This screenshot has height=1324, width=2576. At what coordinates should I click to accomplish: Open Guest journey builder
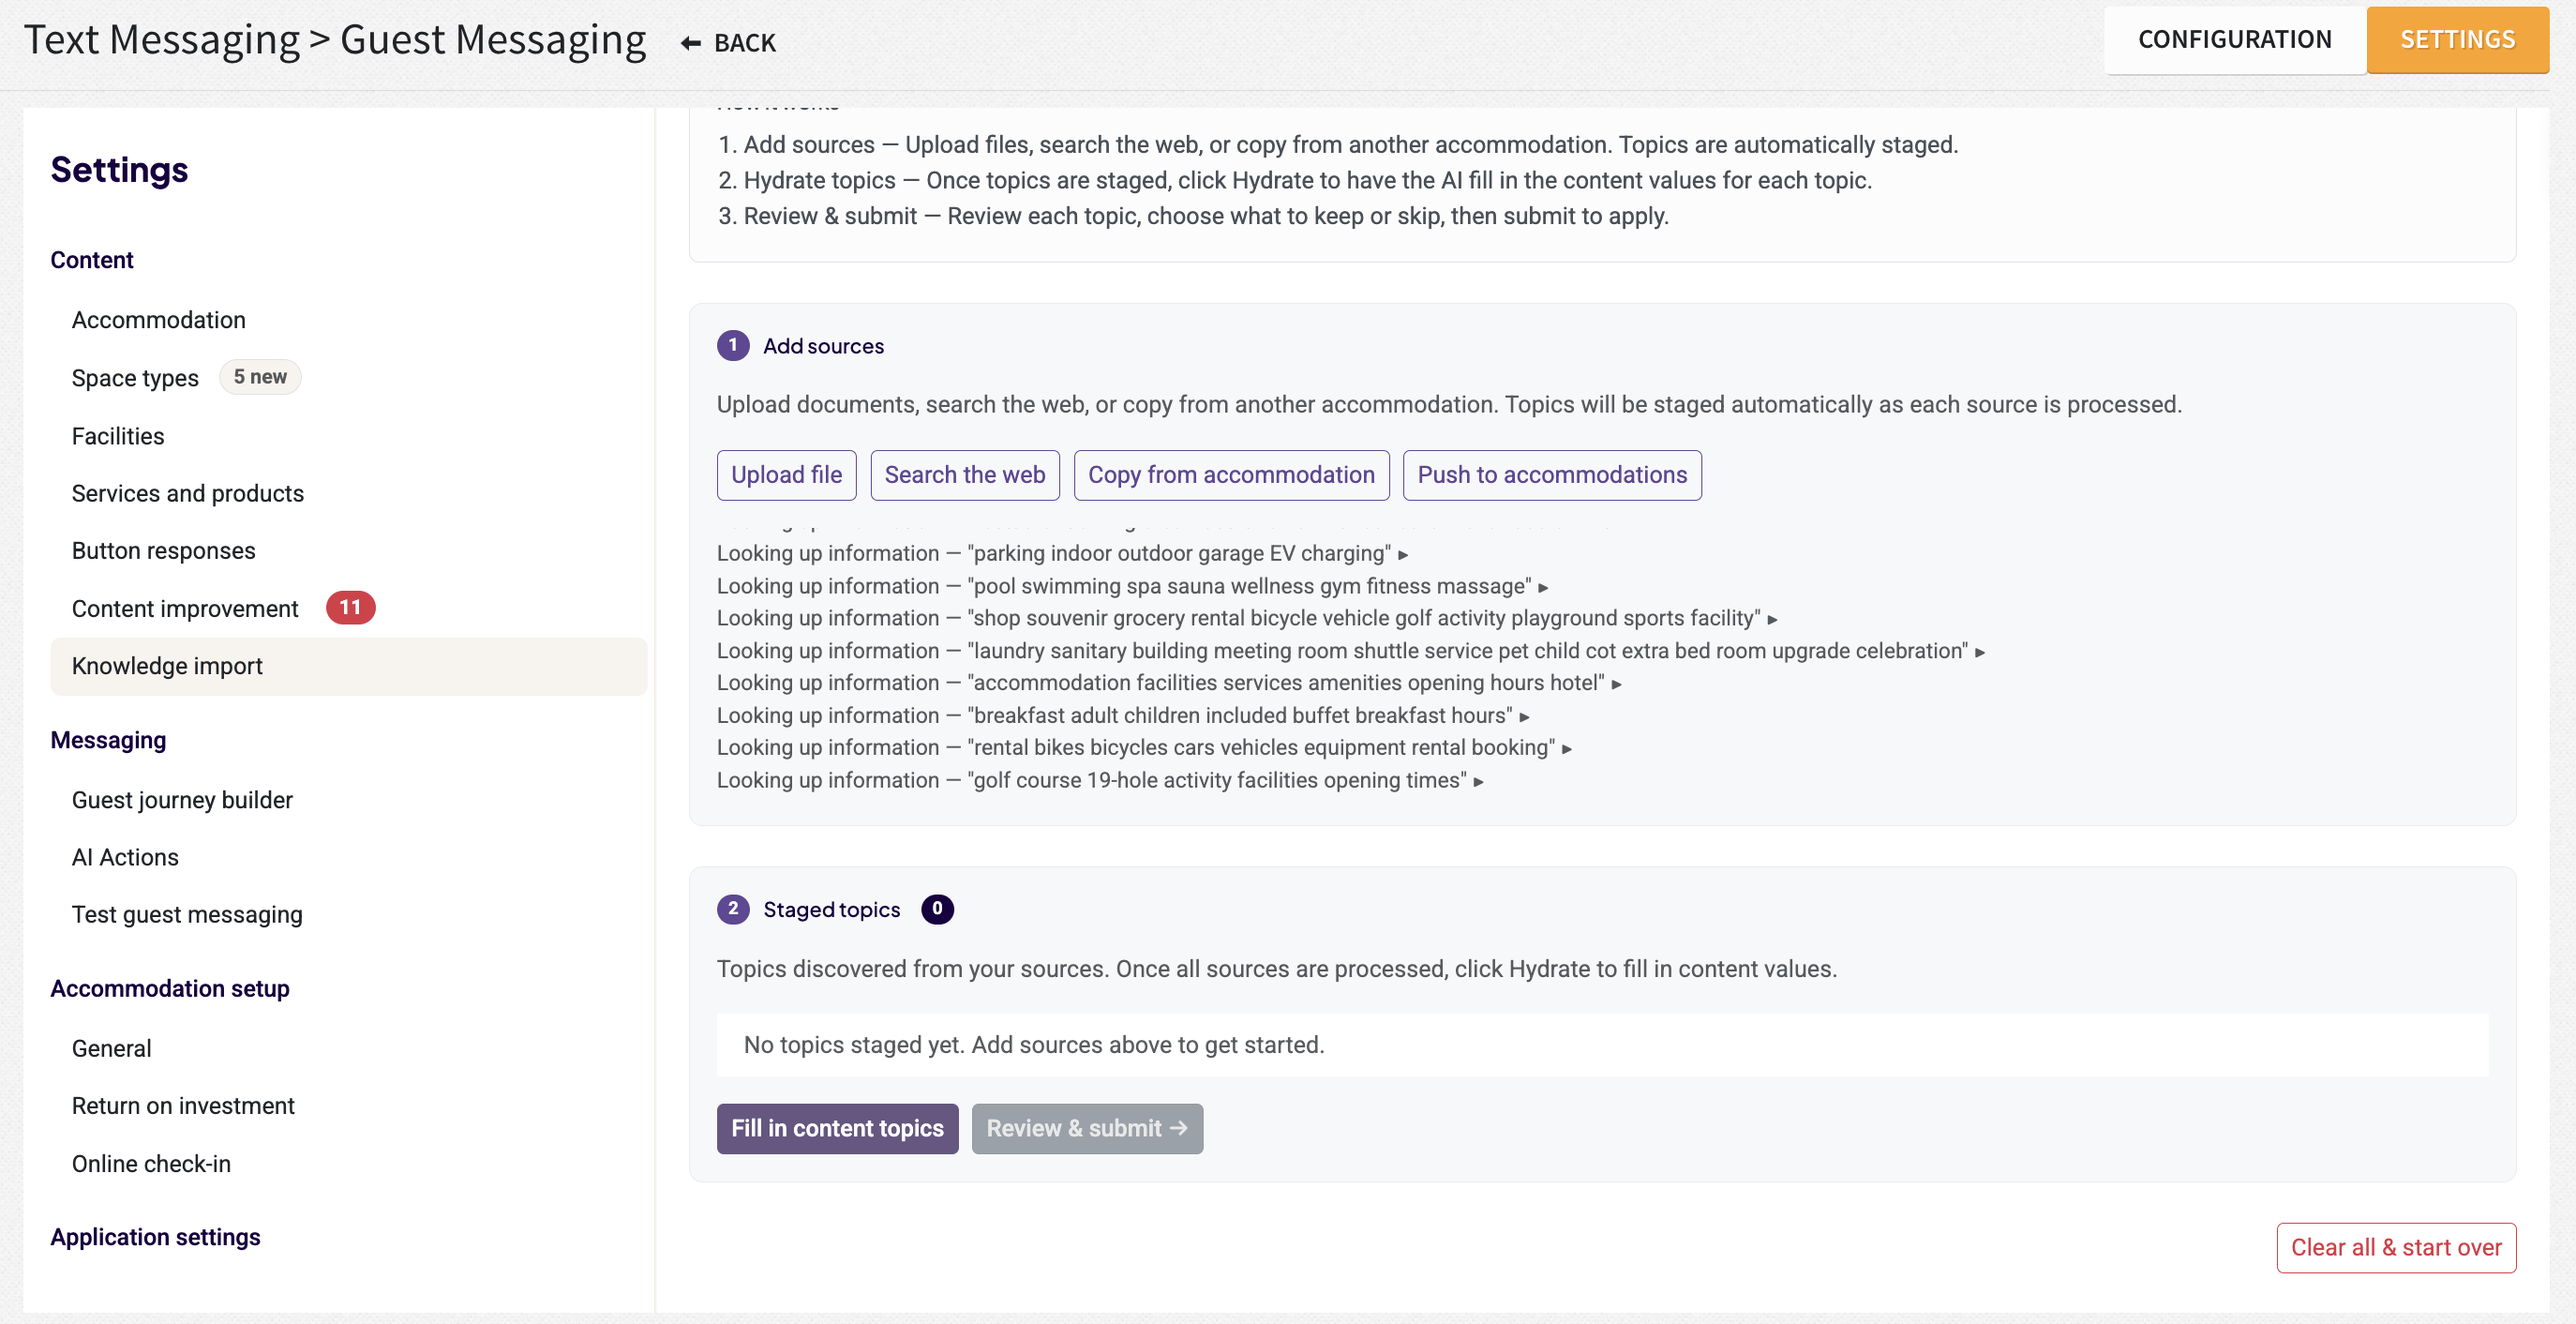[182, 800]
